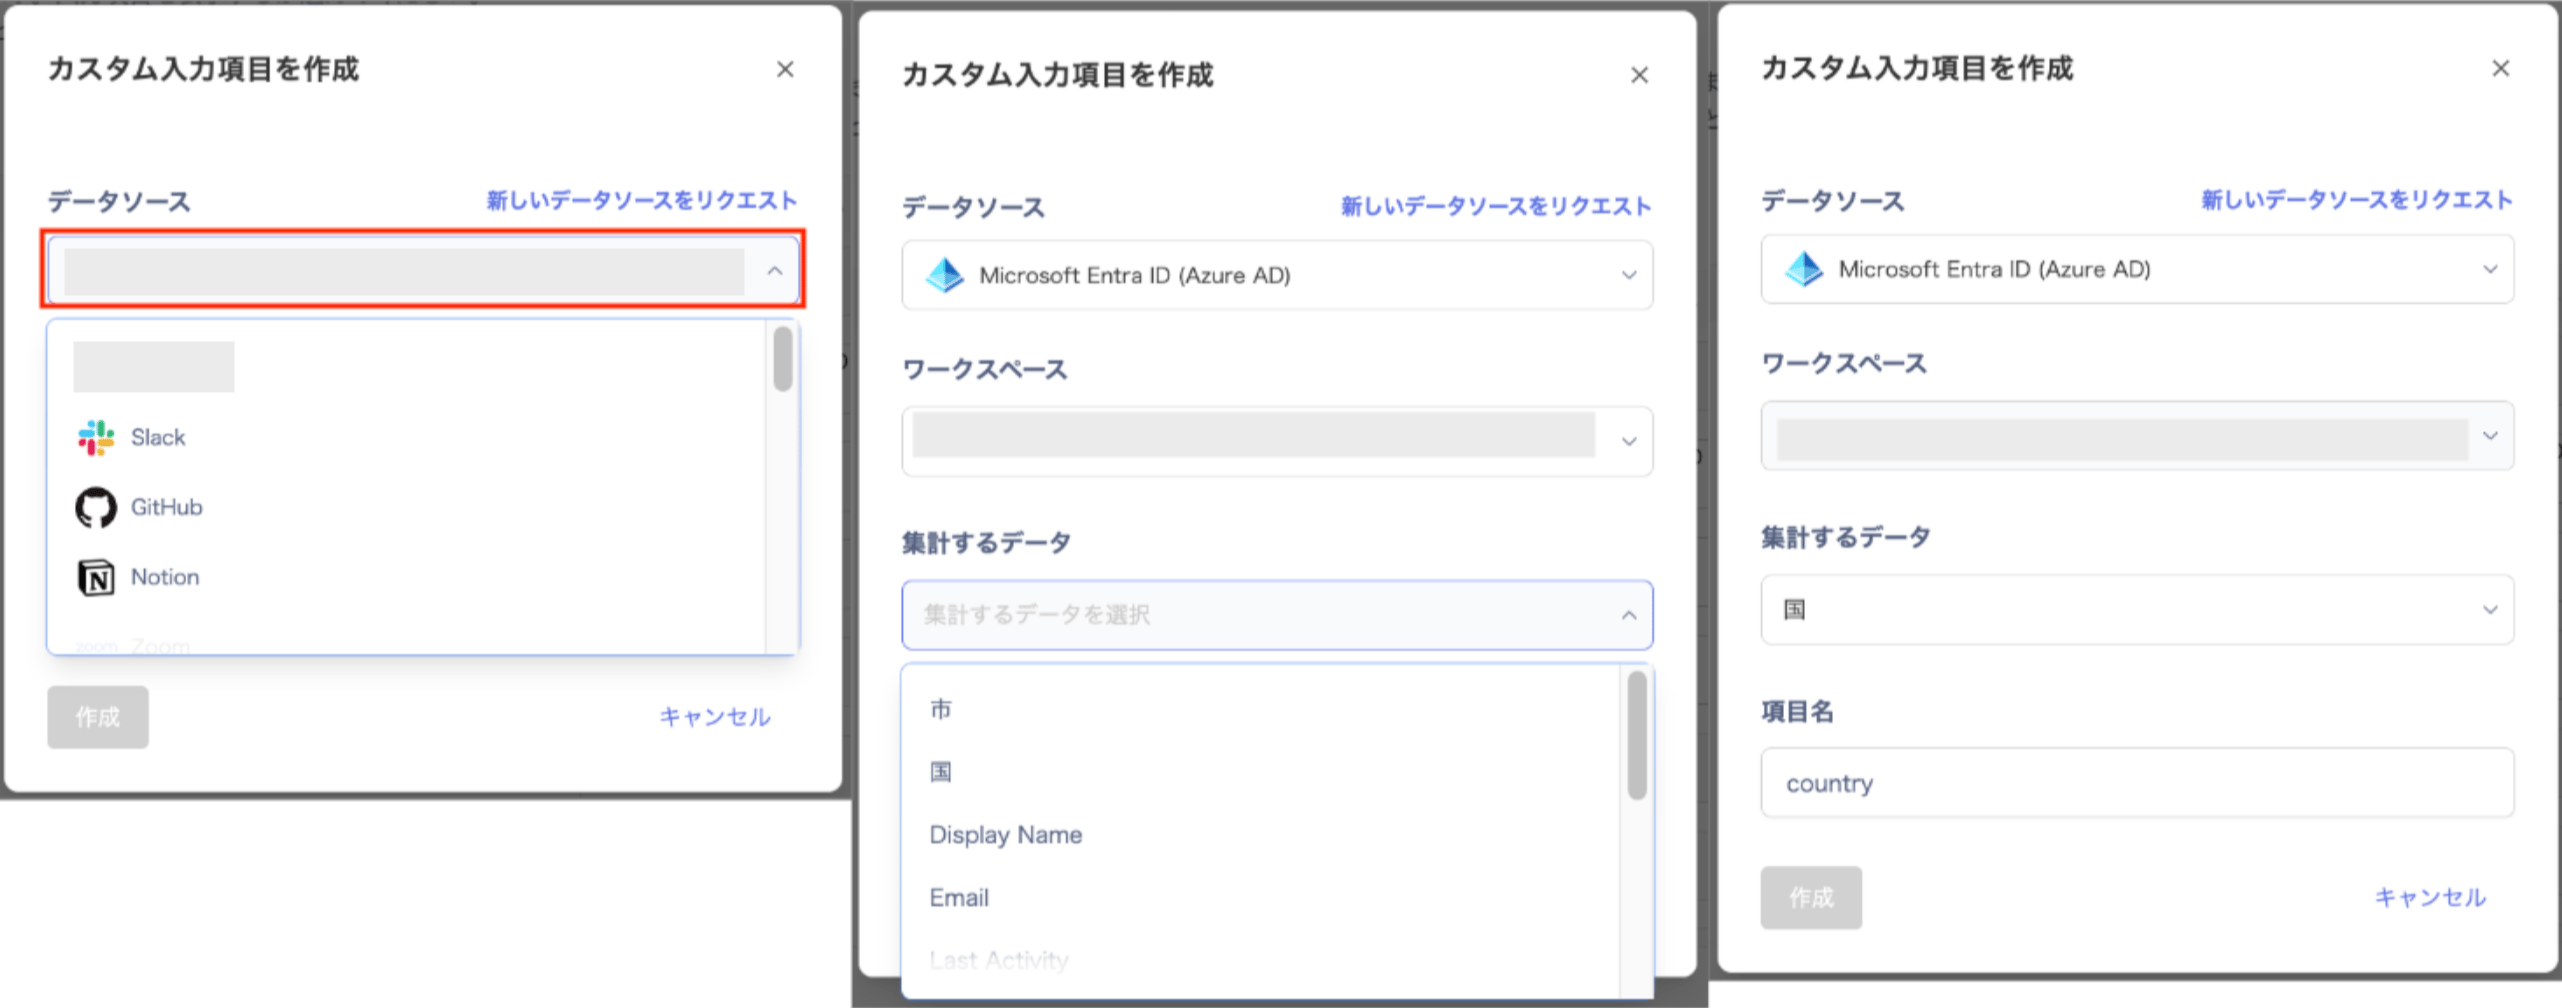Image resolution: width=2562 pixels, height=1008 pixels.
Task: Select GitHub option text in data source list
Action: [x=166, y=508]
